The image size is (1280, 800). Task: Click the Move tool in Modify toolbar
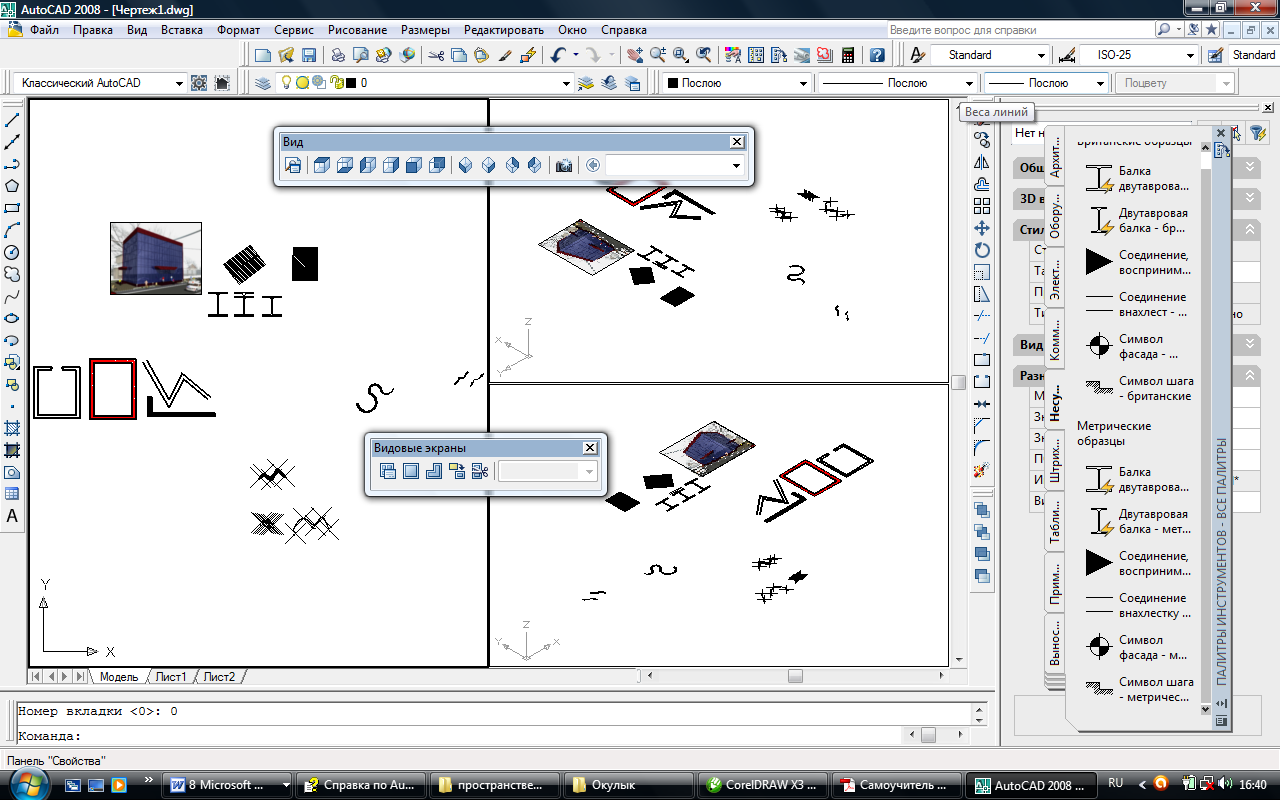point(982,228)
